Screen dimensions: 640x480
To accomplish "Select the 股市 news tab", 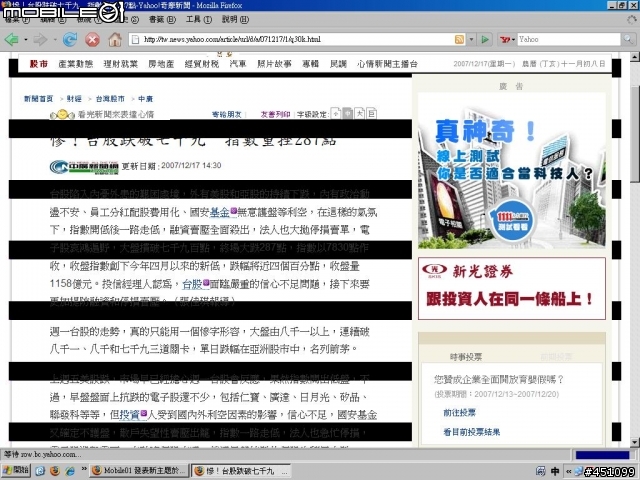I will (x=39, y=64).
